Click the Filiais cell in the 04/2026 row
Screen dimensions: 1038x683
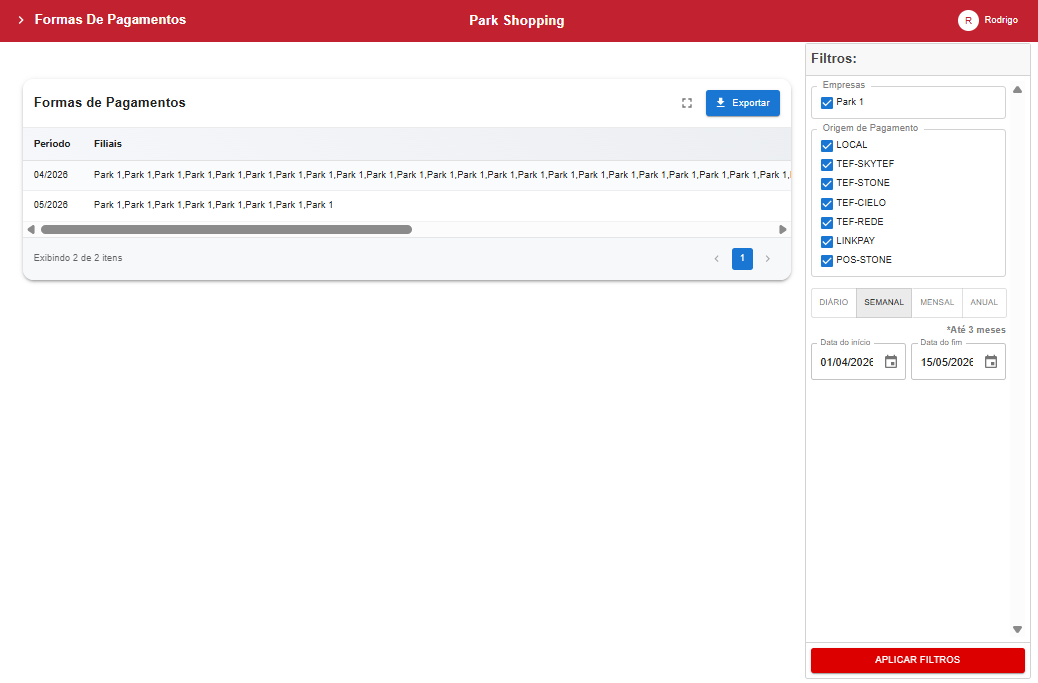coord(442,175)
